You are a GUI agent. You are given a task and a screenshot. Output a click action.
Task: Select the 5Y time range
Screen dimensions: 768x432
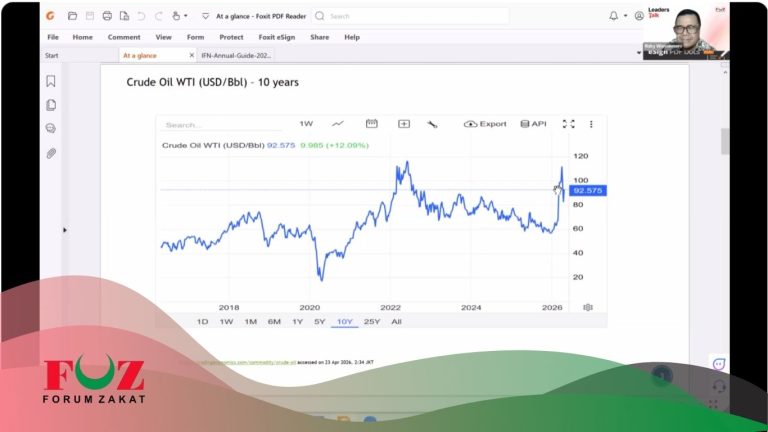click(x=320, y=322)
